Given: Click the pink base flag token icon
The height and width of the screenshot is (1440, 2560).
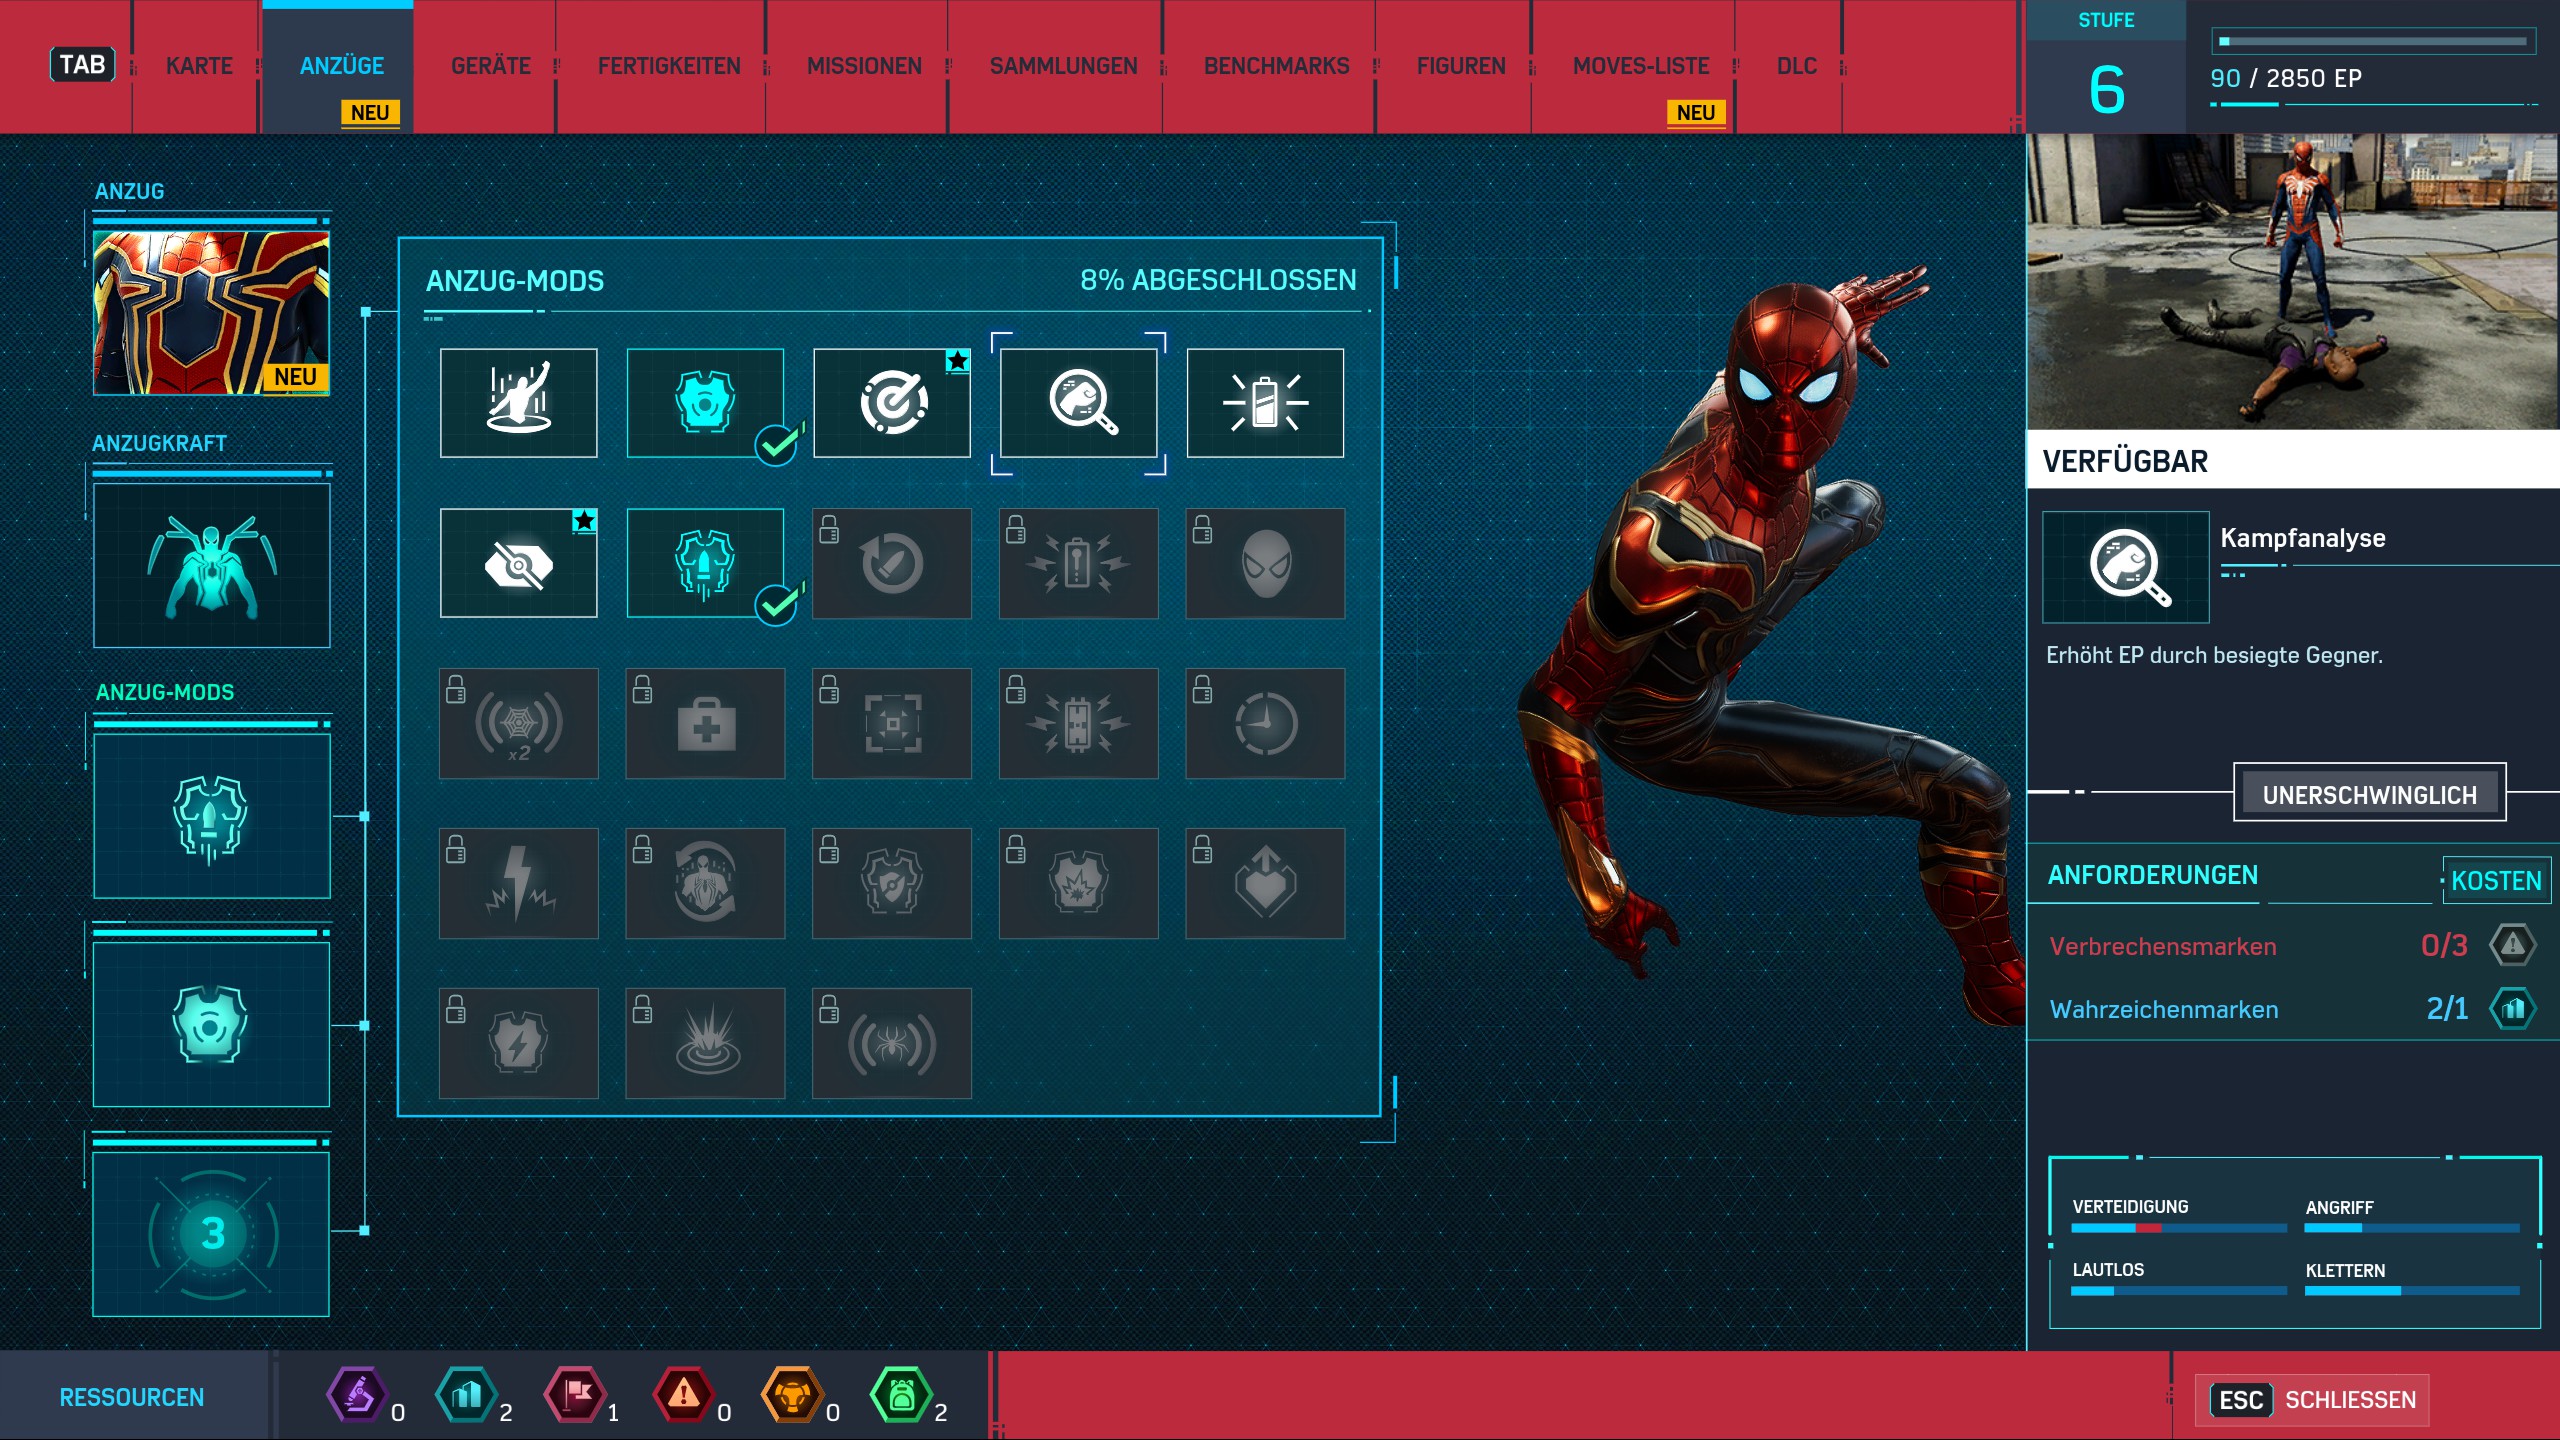Looking at the screenshot, I should [574, 1394].
